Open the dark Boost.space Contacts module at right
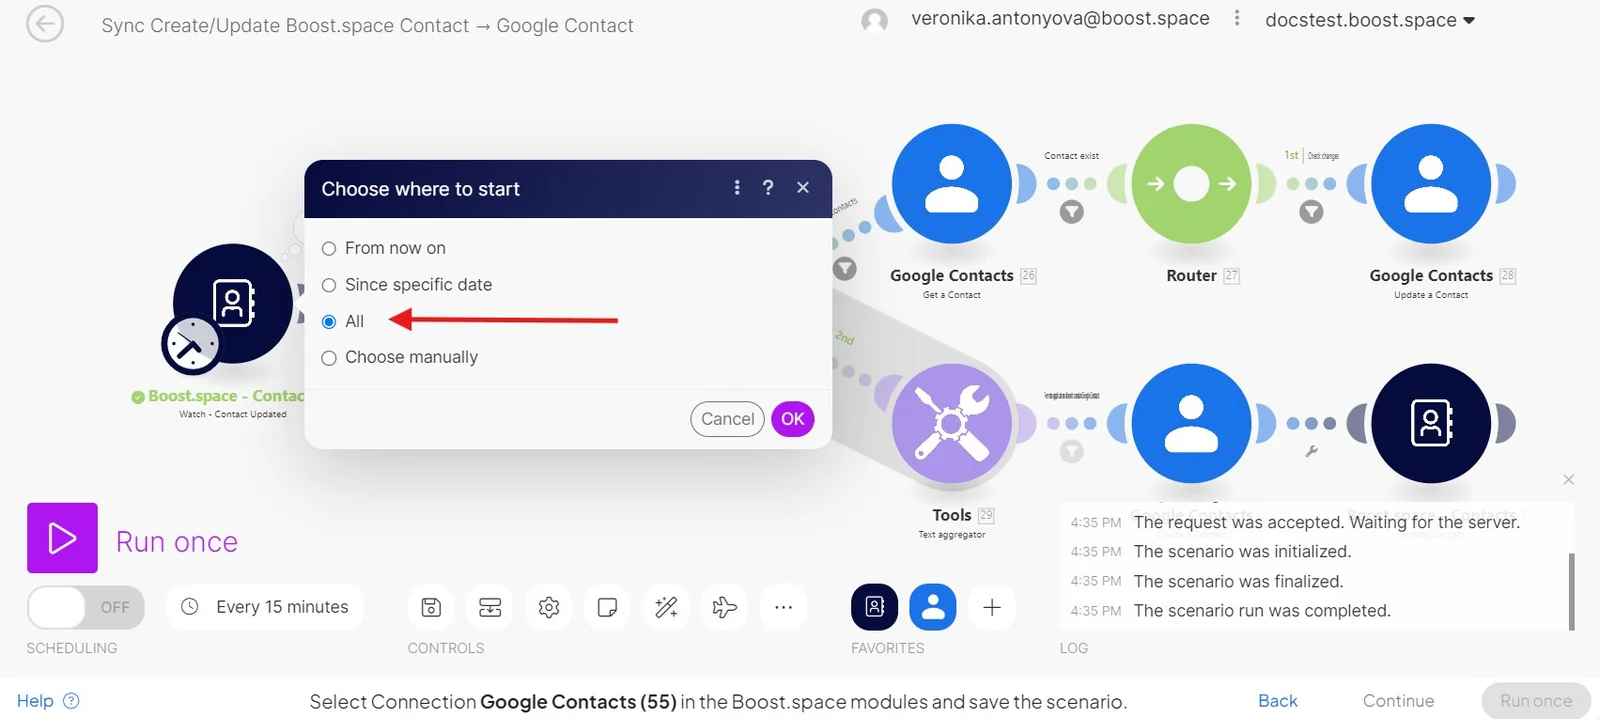The width and height of the screenshot is (1600, 719). tap(1431, 424)
